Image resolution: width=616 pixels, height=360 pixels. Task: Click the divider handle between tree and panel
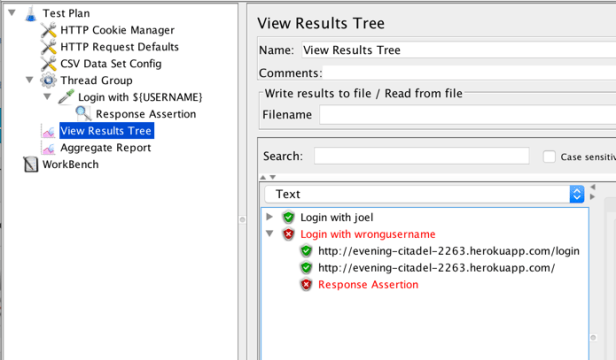pos(242,220)
